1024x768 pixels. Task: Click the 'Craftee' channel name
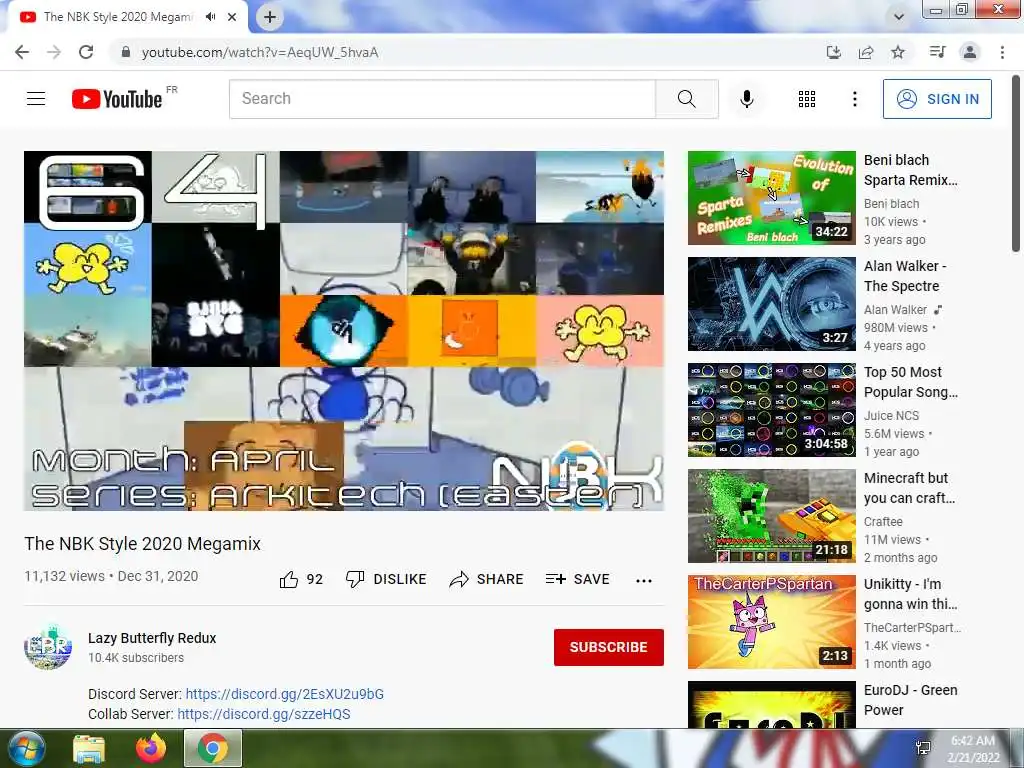tap(884, 521)
